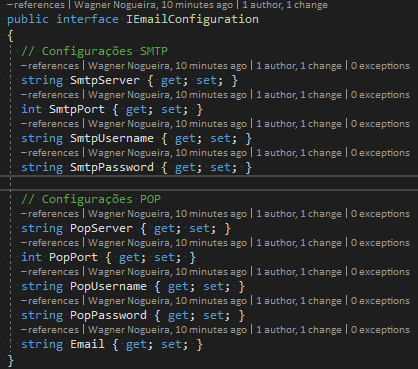Image resolution: width=418 pixels, height=369 pixels.
Task: Click the 'interface' keyword
Action: coord(87,19)
